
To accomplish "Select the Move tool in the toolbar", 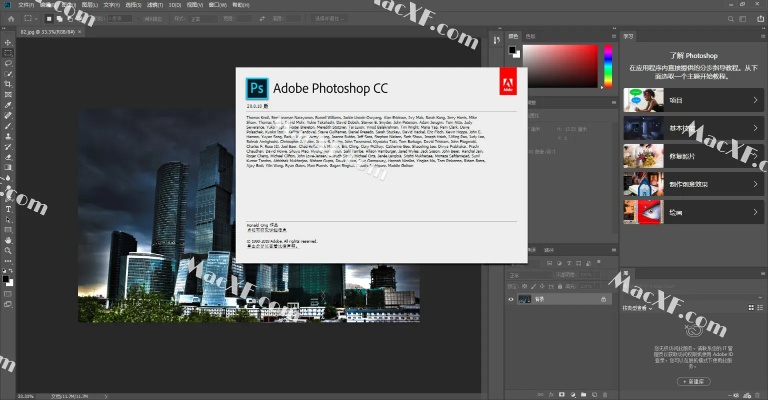I will (x=8, y=42).
